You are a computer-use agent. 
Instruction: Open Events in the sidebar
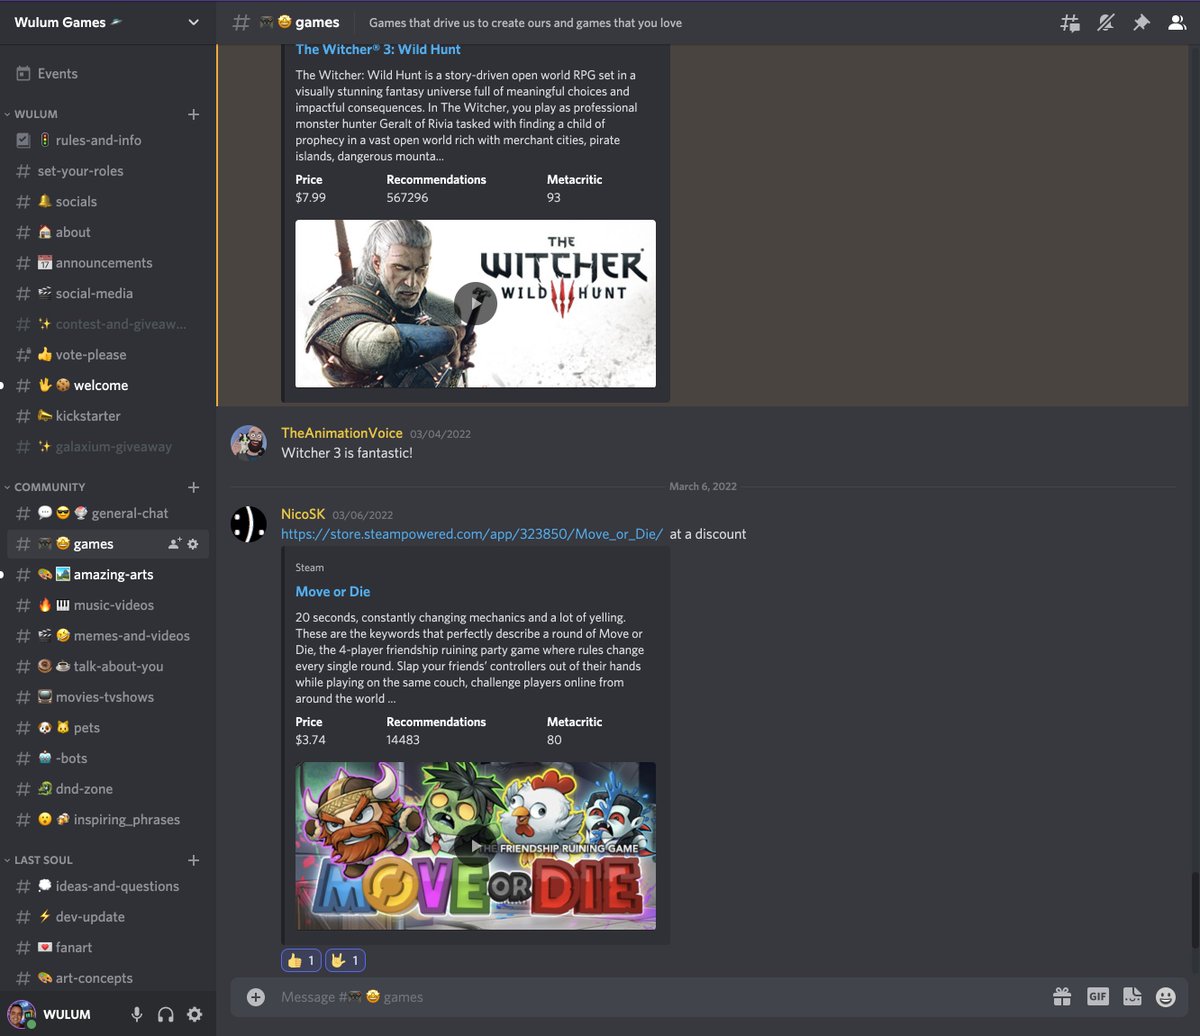coord(108,73)
